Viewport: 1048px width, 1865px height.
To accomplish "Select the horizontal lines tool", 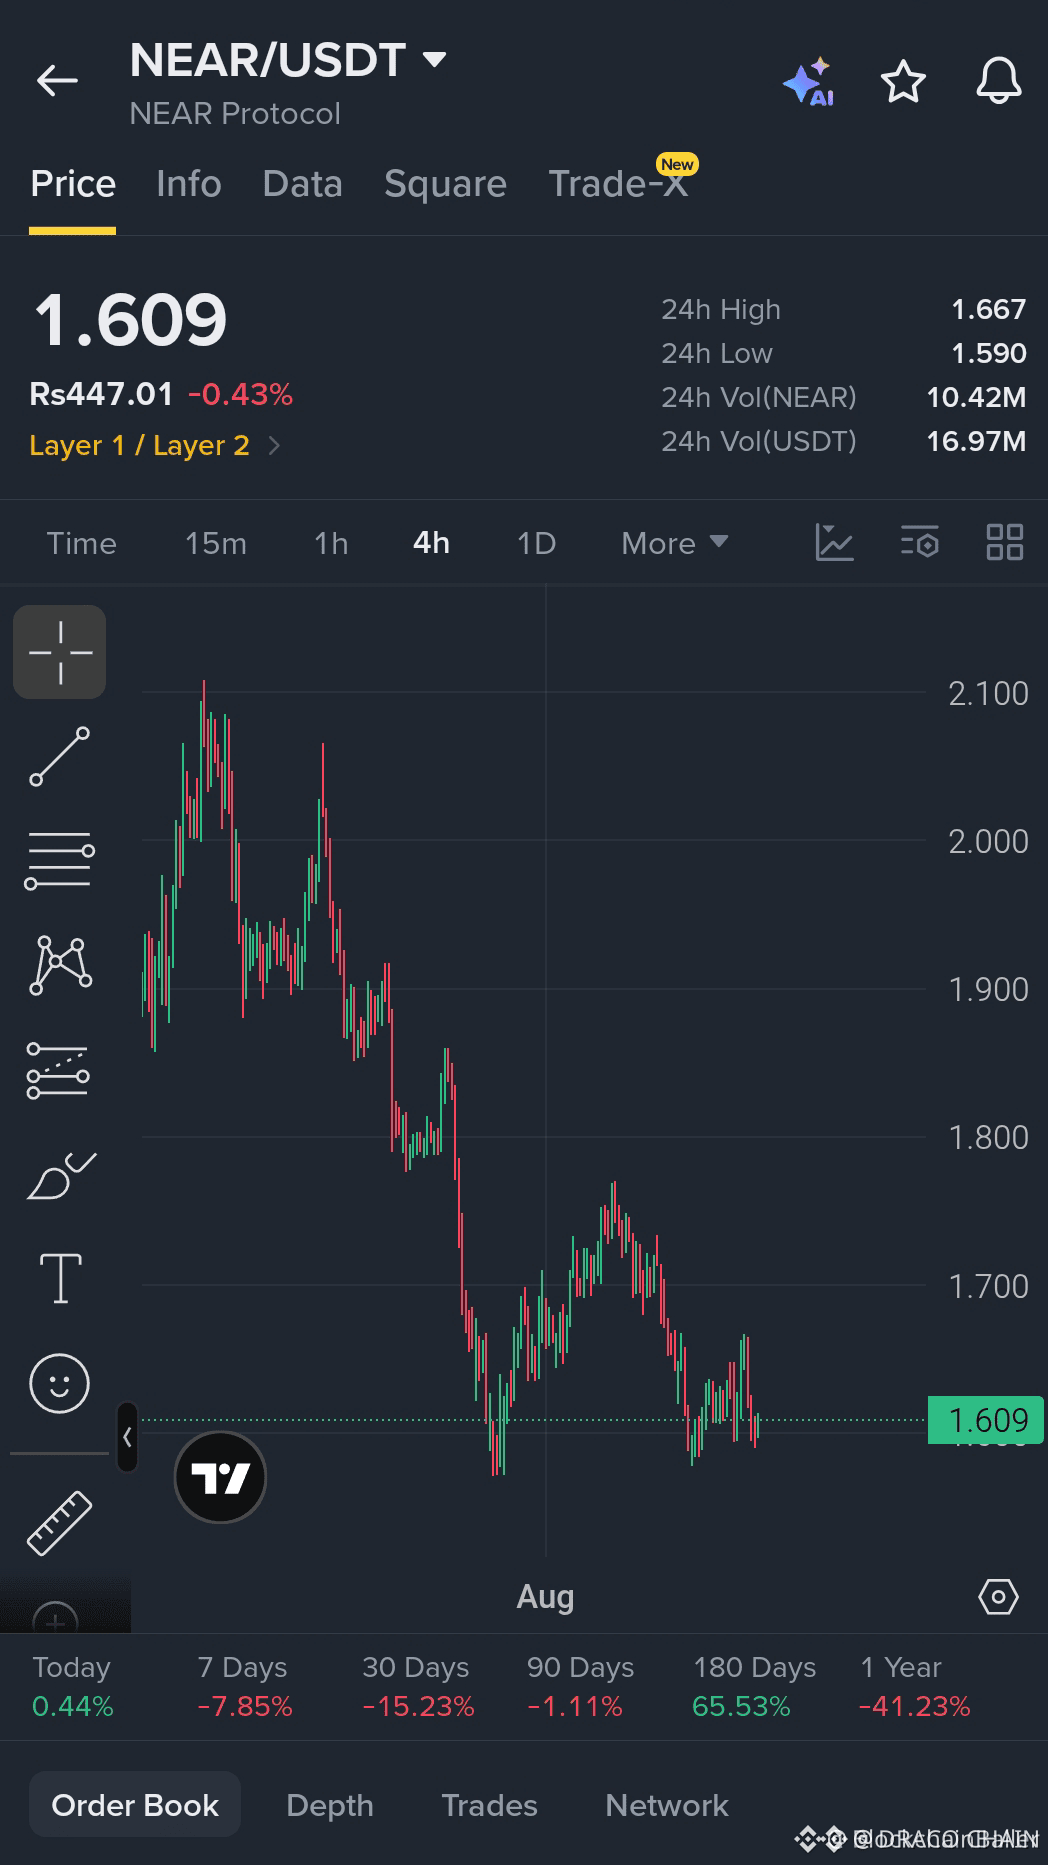I will tap(60, 861).
